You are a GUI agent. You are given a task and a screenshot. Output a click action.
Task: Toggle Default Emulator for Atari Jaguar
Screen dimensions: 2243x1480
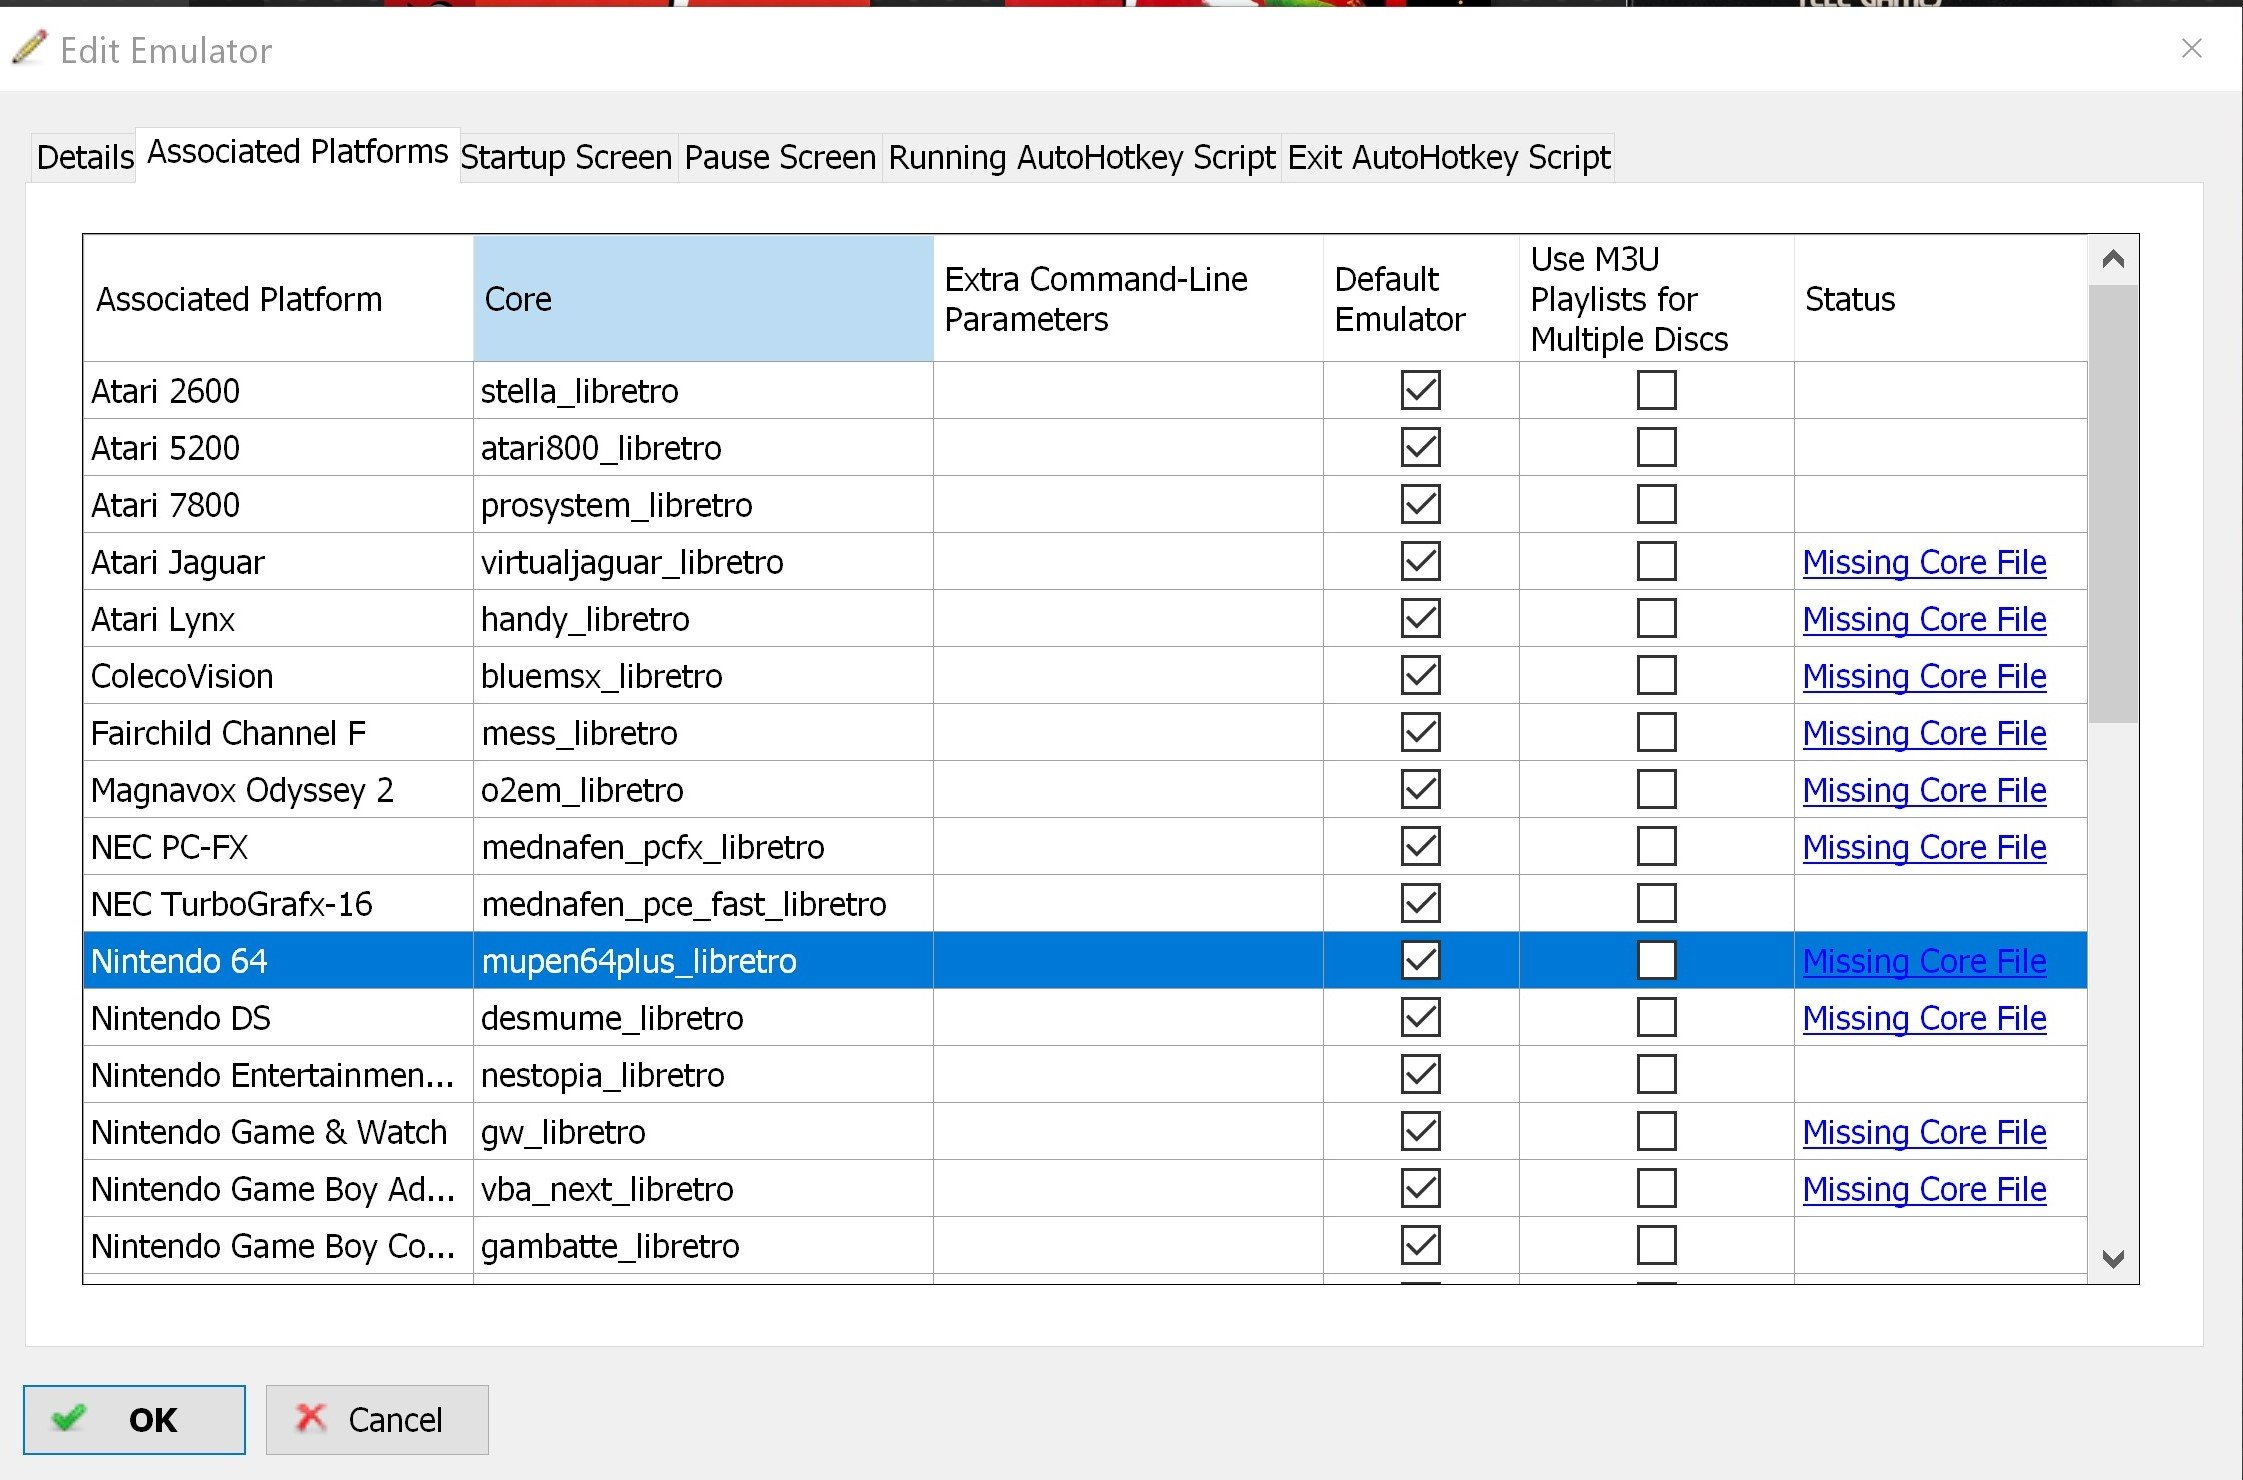pyautogui.click(x=1421, y=561)
